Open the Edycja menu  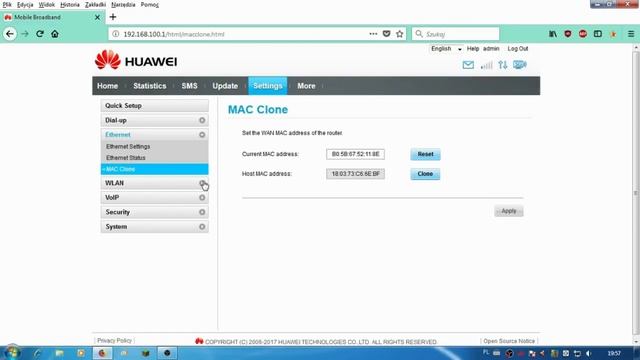[x=25, y=4]
